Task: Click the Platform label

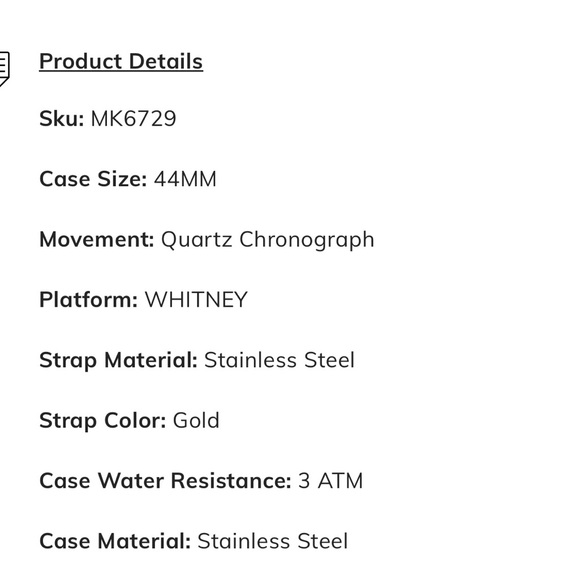Action: point(88,300)
